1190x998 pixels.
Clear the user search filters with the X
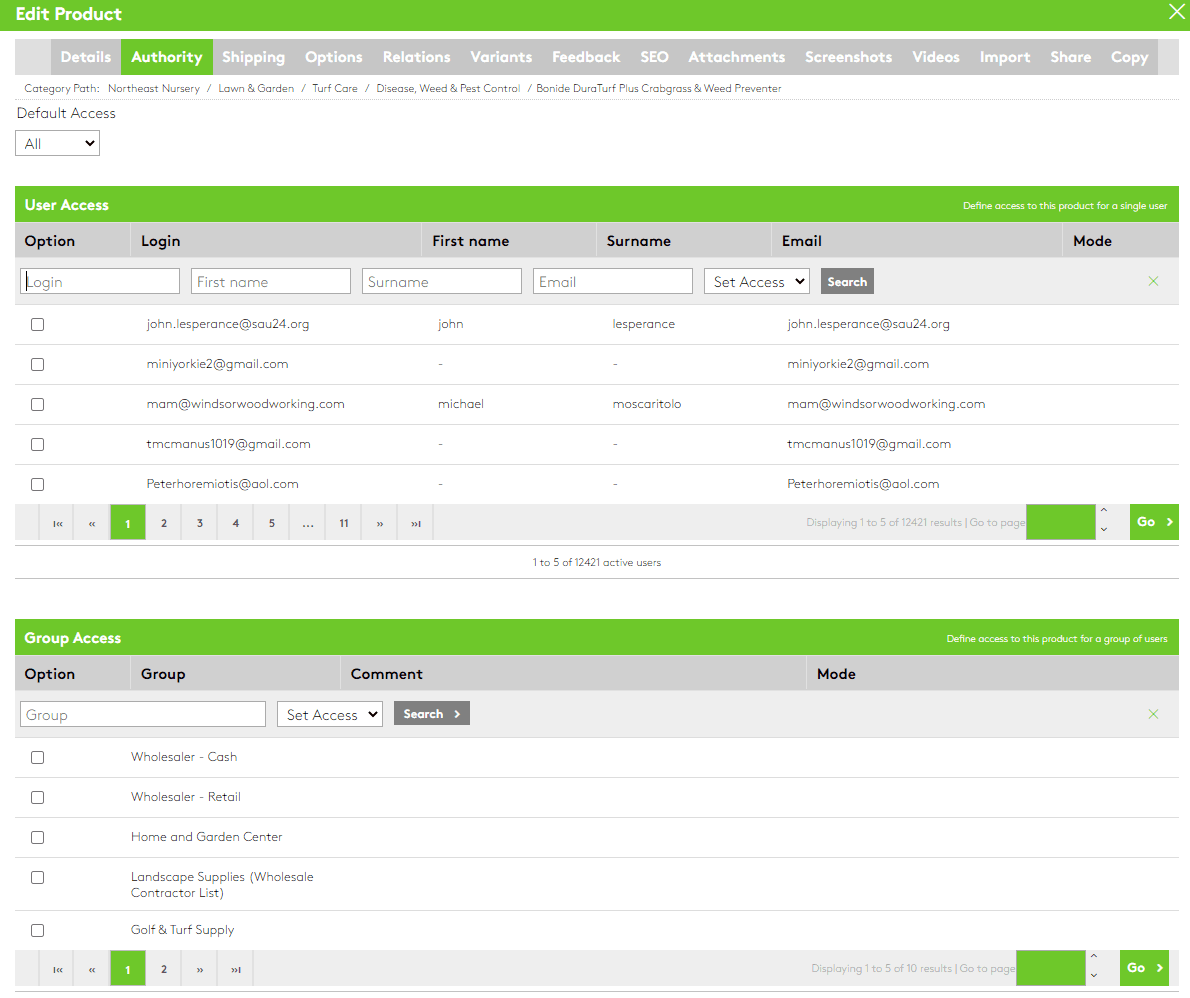(x=1154, y=281)
